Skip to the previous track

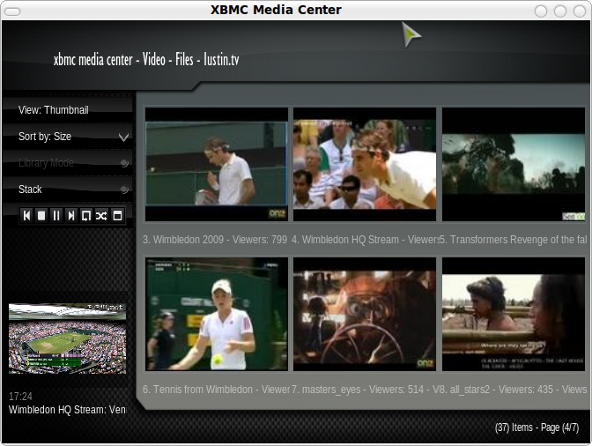click(x=27, y=216)
